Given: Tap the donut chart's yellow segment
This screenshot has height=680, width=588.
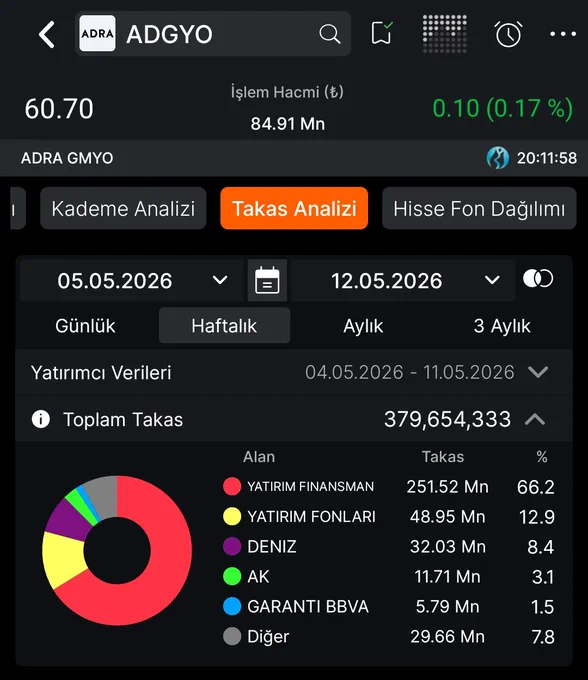Looking at the screenshot, I should 63,559.
